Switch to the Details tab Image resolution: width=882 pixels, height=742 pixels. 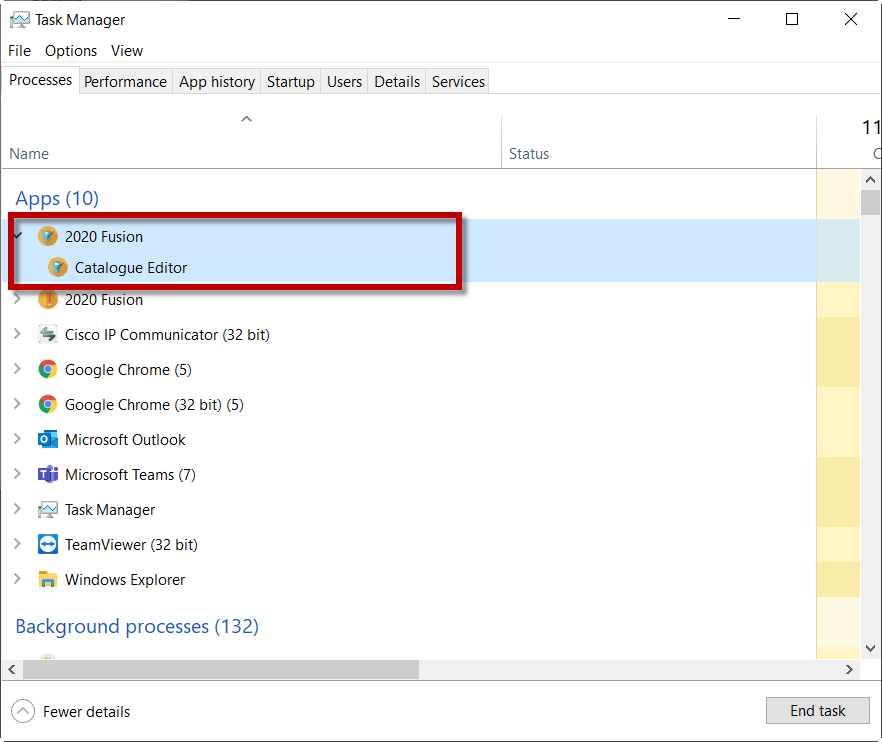397,82
